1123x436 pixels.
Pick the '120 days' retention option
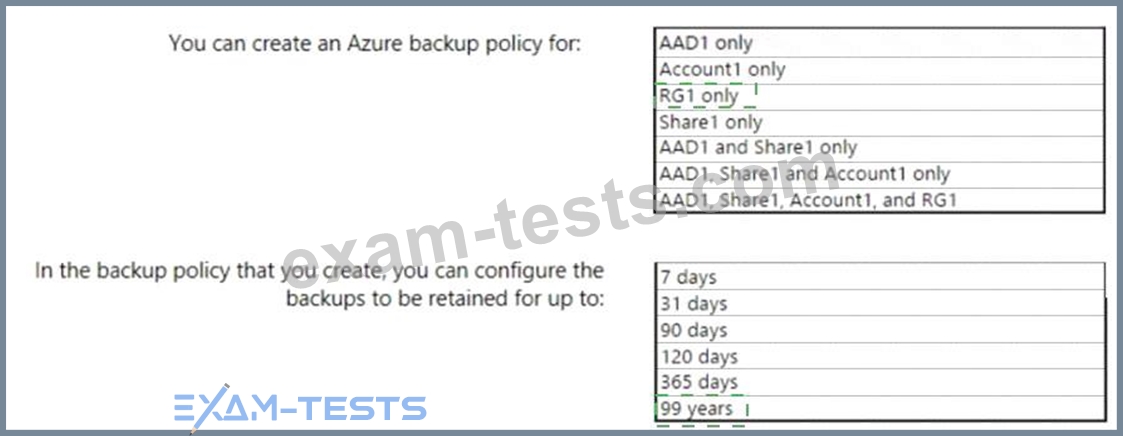coord(880,356)
